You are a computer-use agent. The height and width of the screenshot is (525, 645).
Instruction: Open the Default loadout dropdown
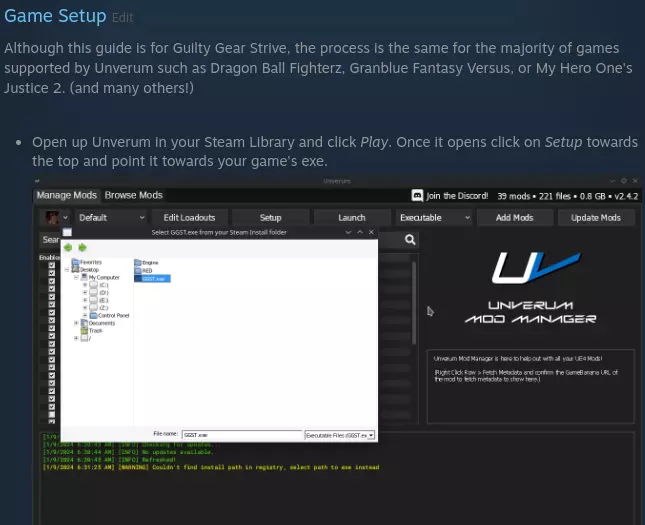pyautogui.click(x=111, y=217)
